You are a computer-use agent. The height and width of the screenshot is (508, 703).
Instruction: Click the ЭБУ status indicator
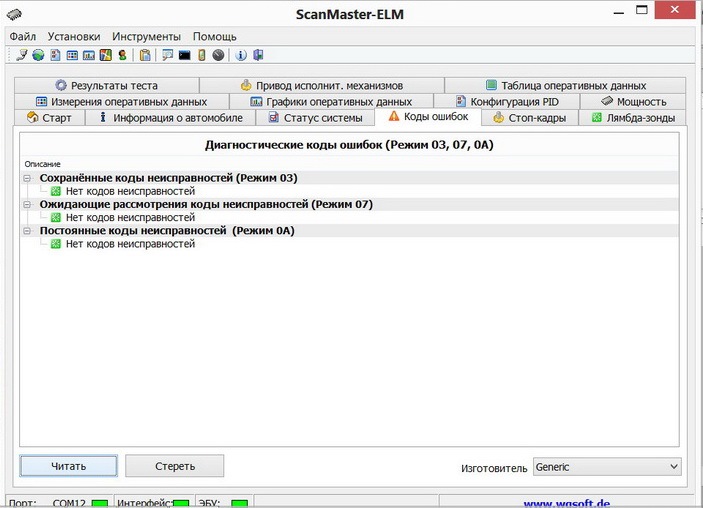pos(239,504)
